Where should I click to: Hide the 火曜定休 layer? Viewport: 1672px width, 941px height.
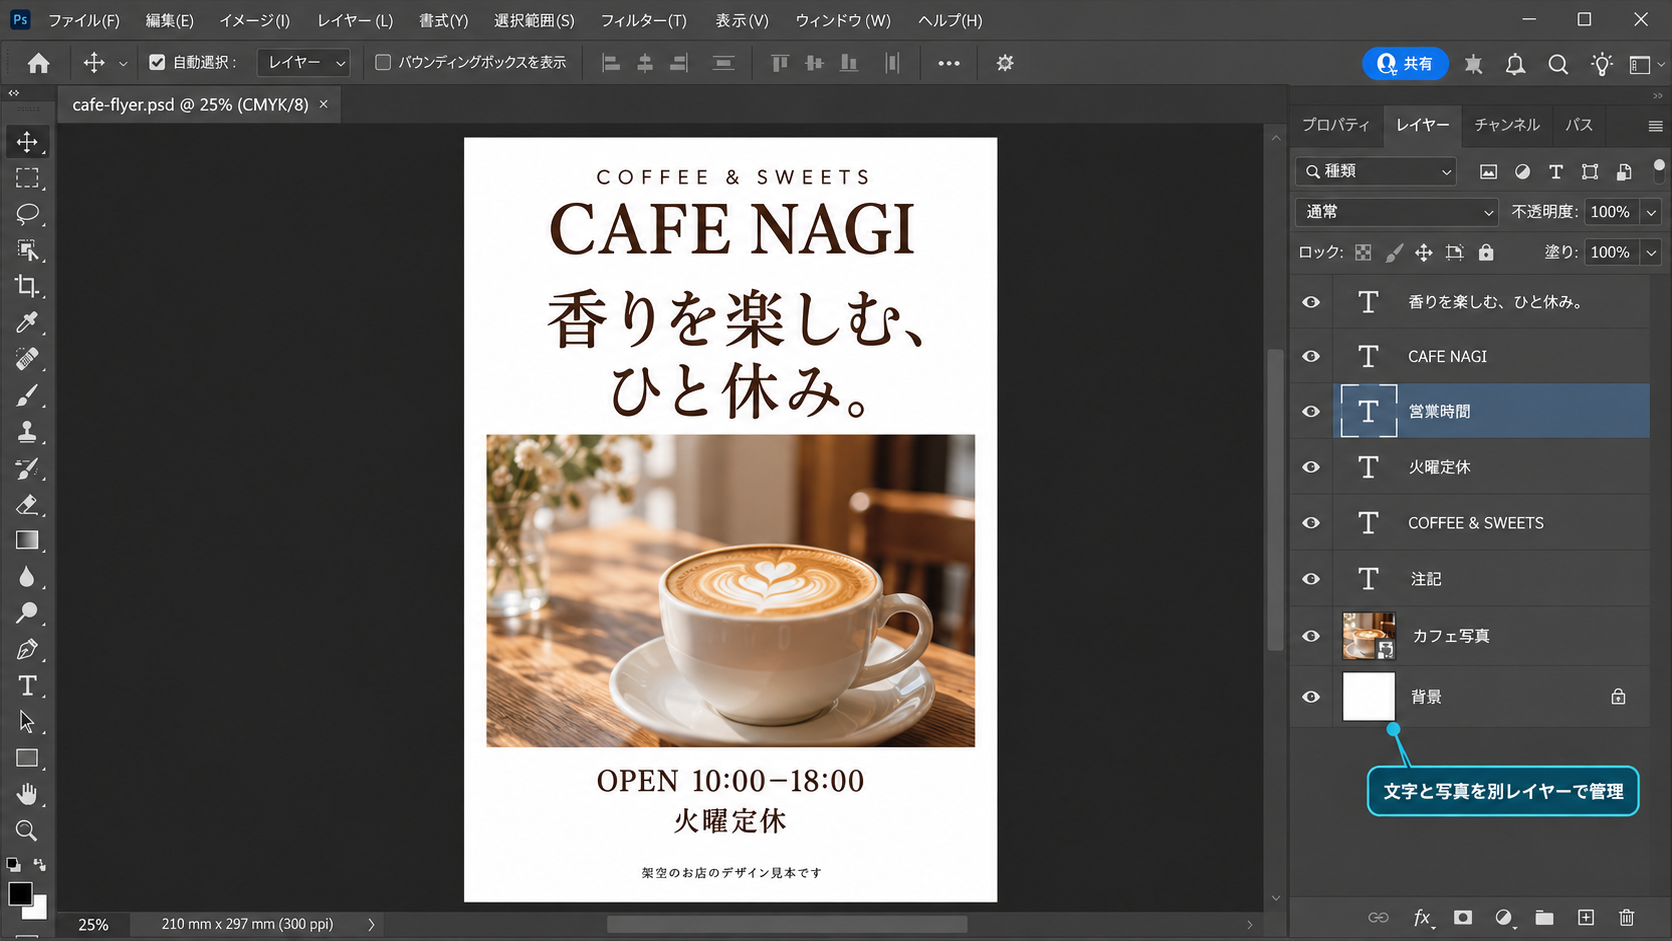click(x=1311, y=467)
